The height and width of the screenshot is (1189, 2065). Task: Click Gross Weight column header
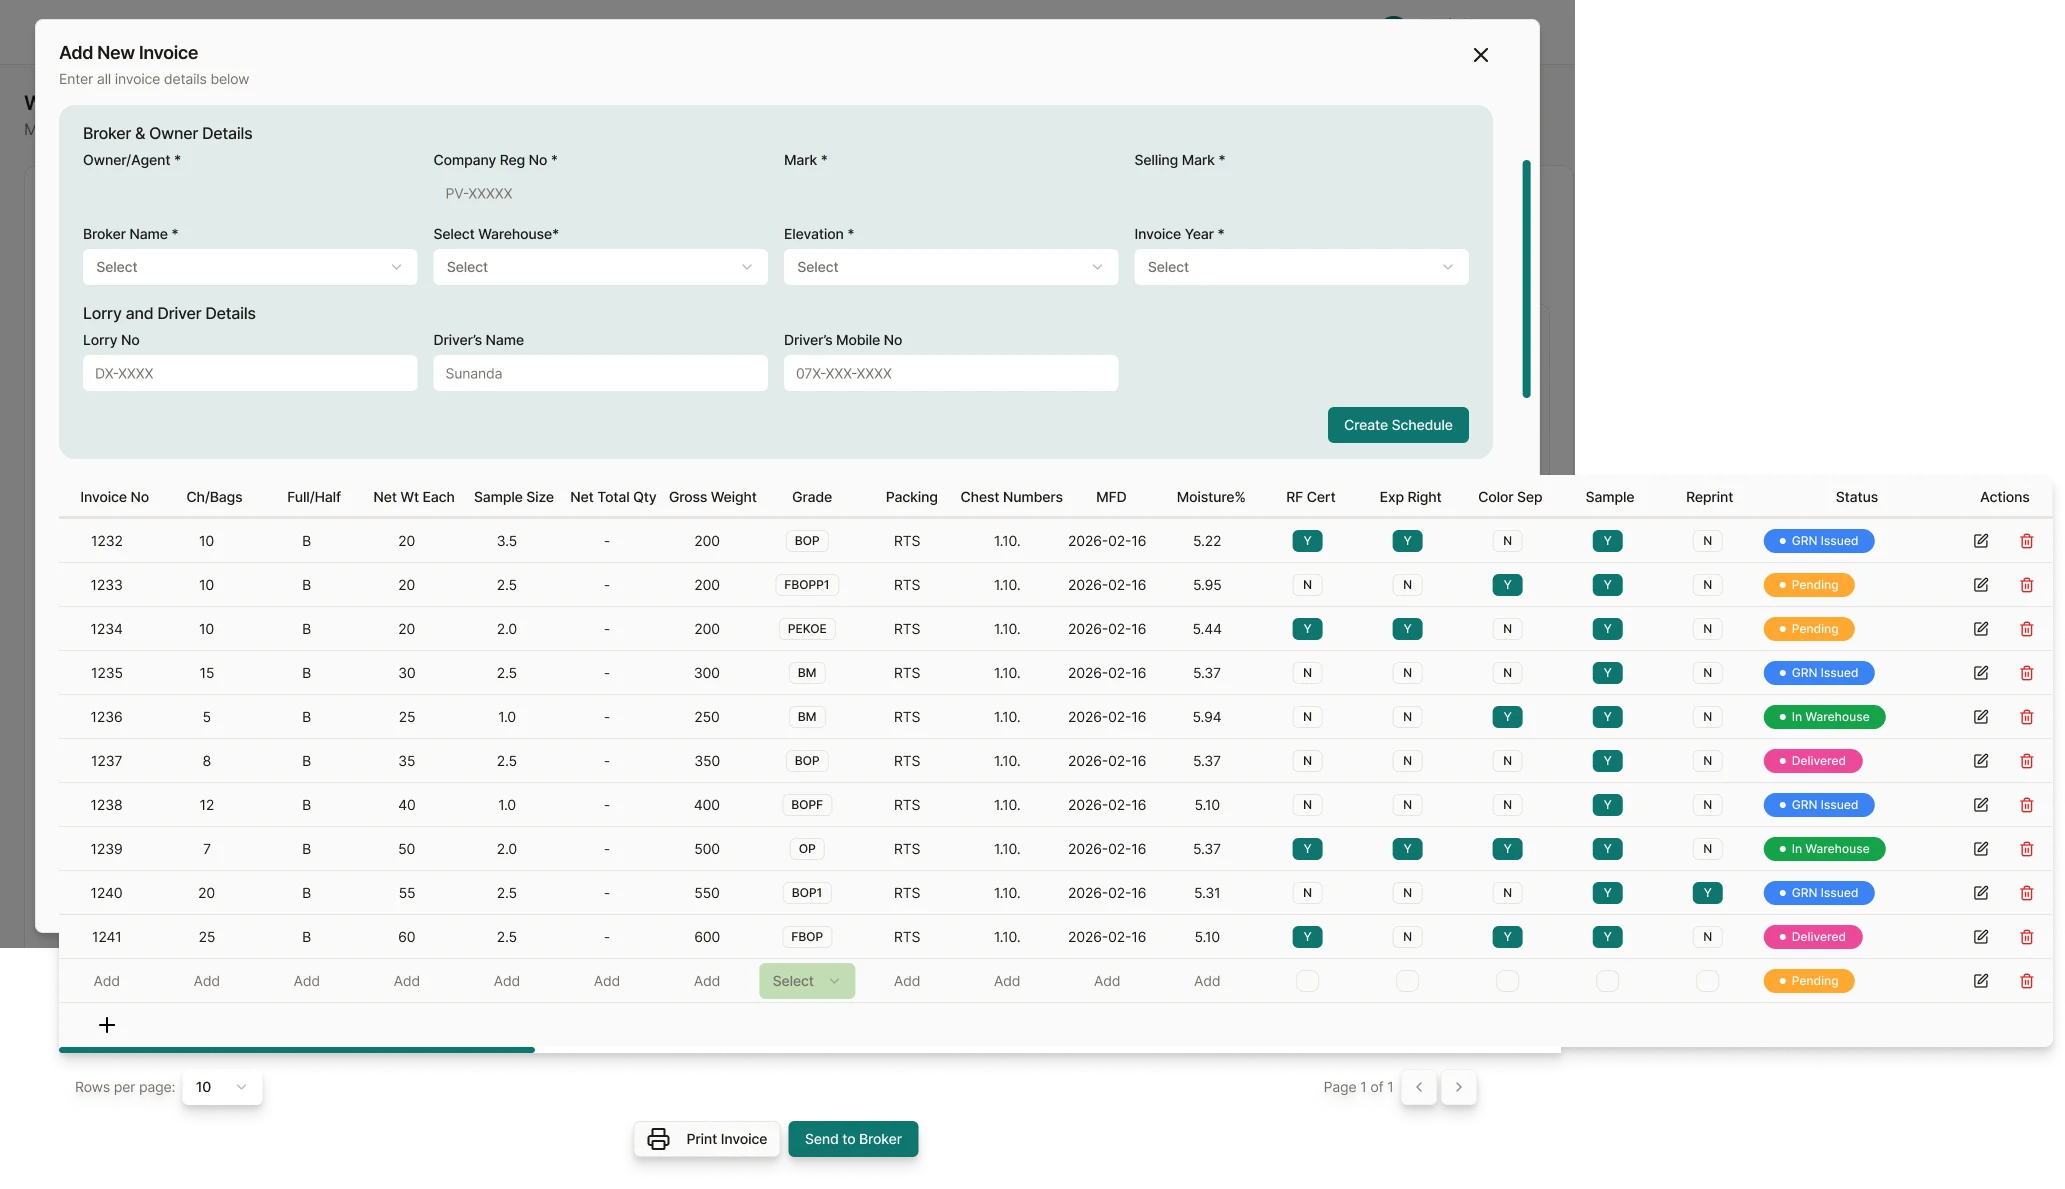tap(713, 497)
